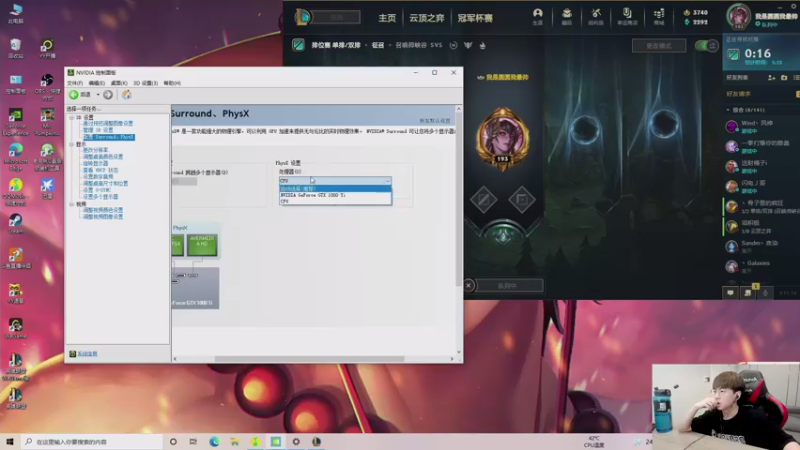Open the Back button history dropdown arrow
The width and height of the screenshot is (800, 450).
point(98,94)
